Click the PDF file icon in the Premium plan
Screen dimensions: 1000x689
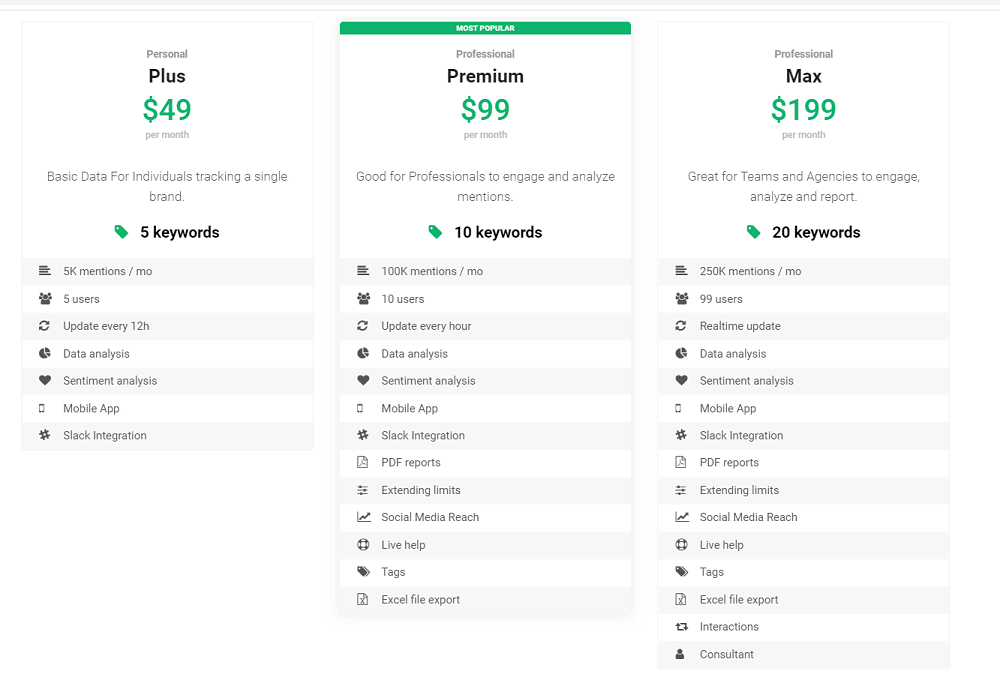[x=362, y=462]
